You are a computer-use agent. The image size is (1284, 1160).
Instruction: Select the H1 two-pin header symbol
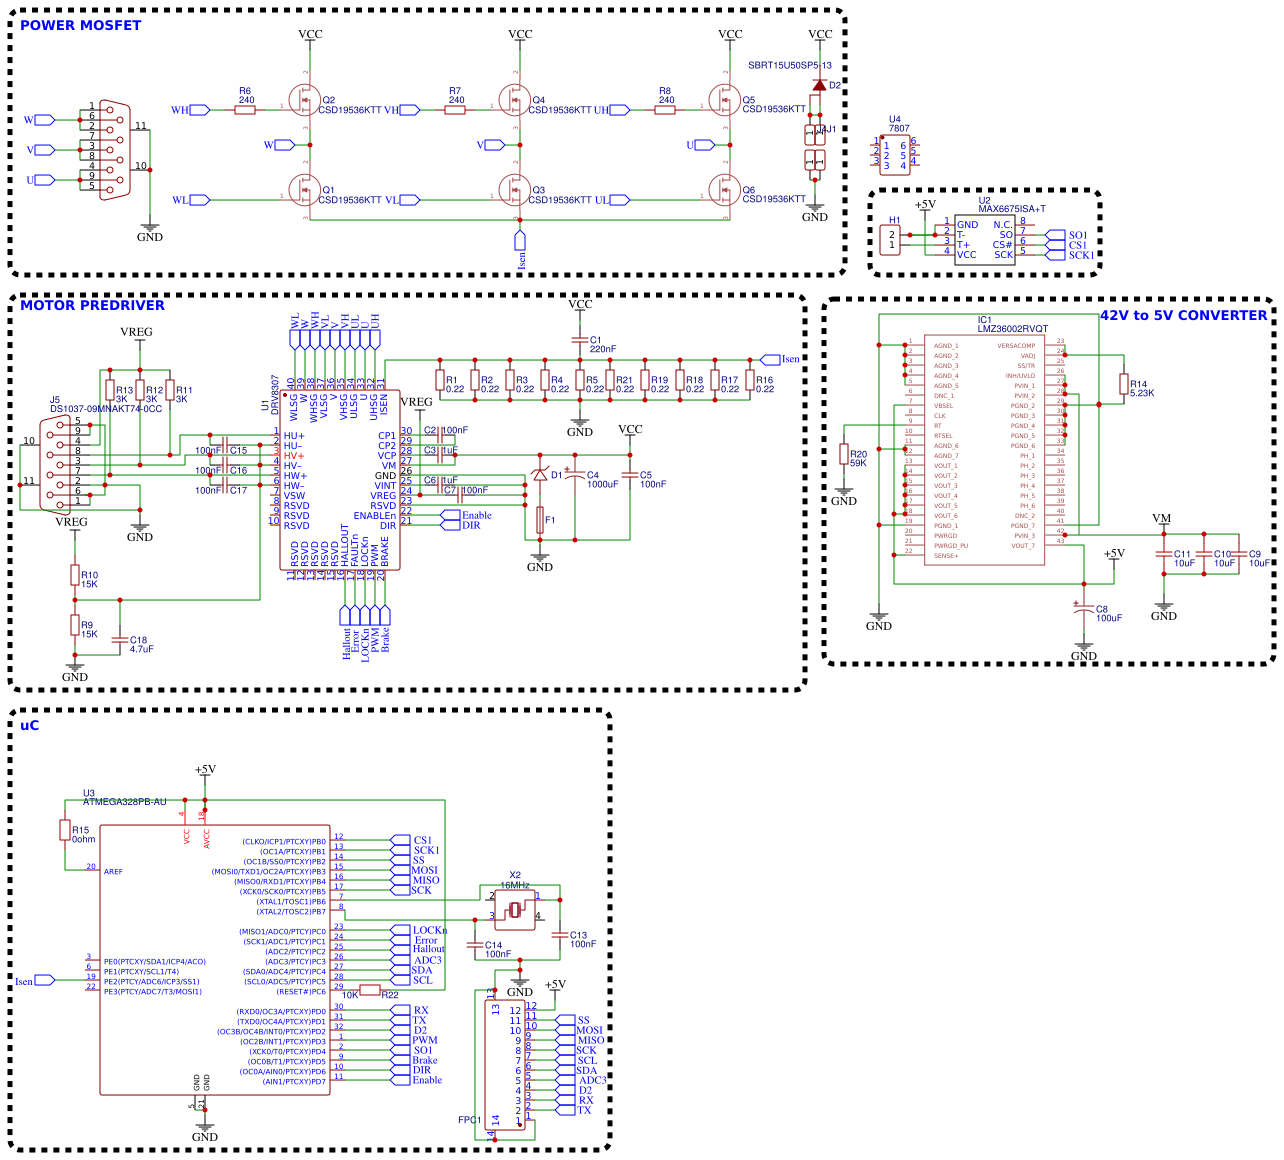(890, 240)
